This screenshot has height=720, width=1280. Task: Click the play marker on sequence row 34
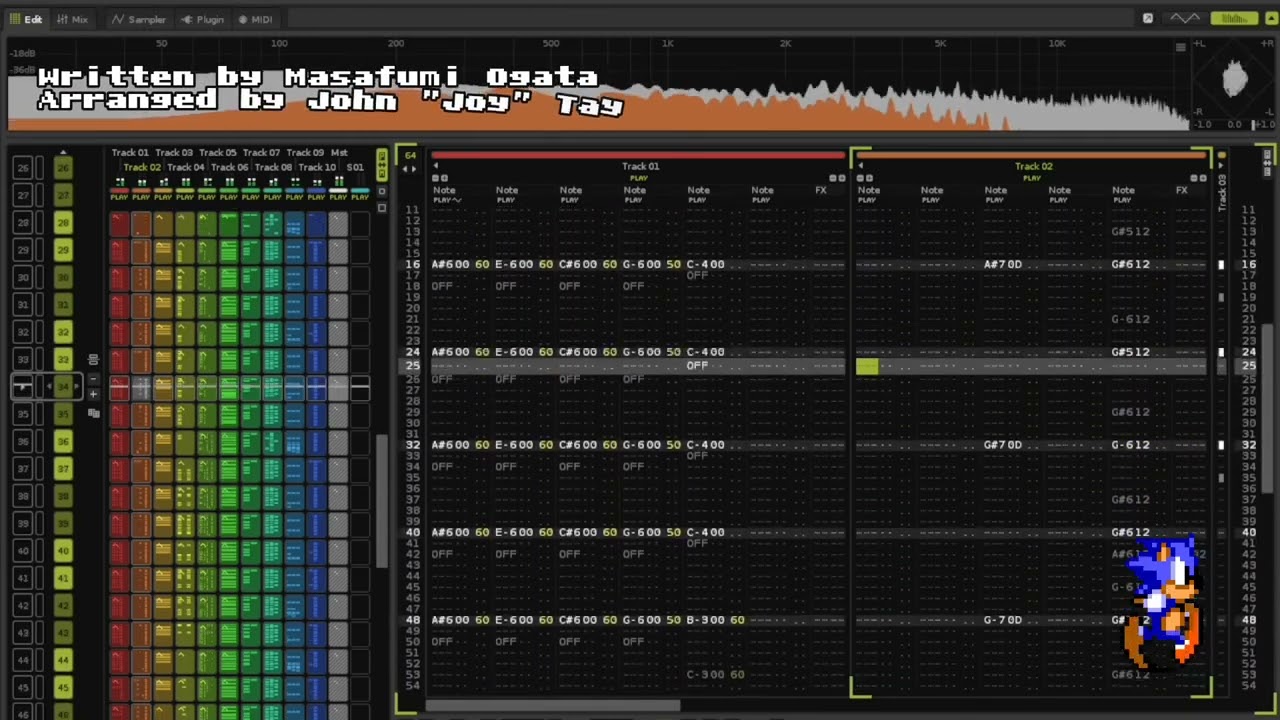click(22, 387)
